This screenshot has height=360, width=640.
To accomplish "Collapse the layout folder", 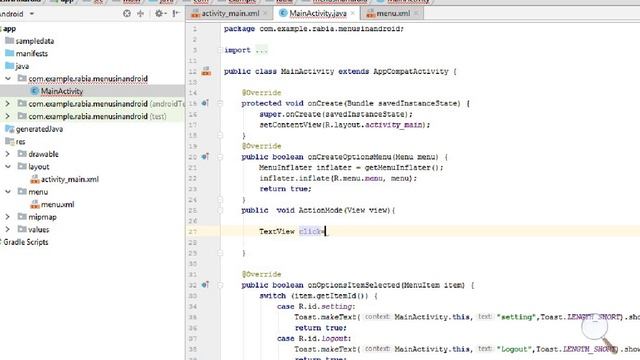I will pos(8,167).
